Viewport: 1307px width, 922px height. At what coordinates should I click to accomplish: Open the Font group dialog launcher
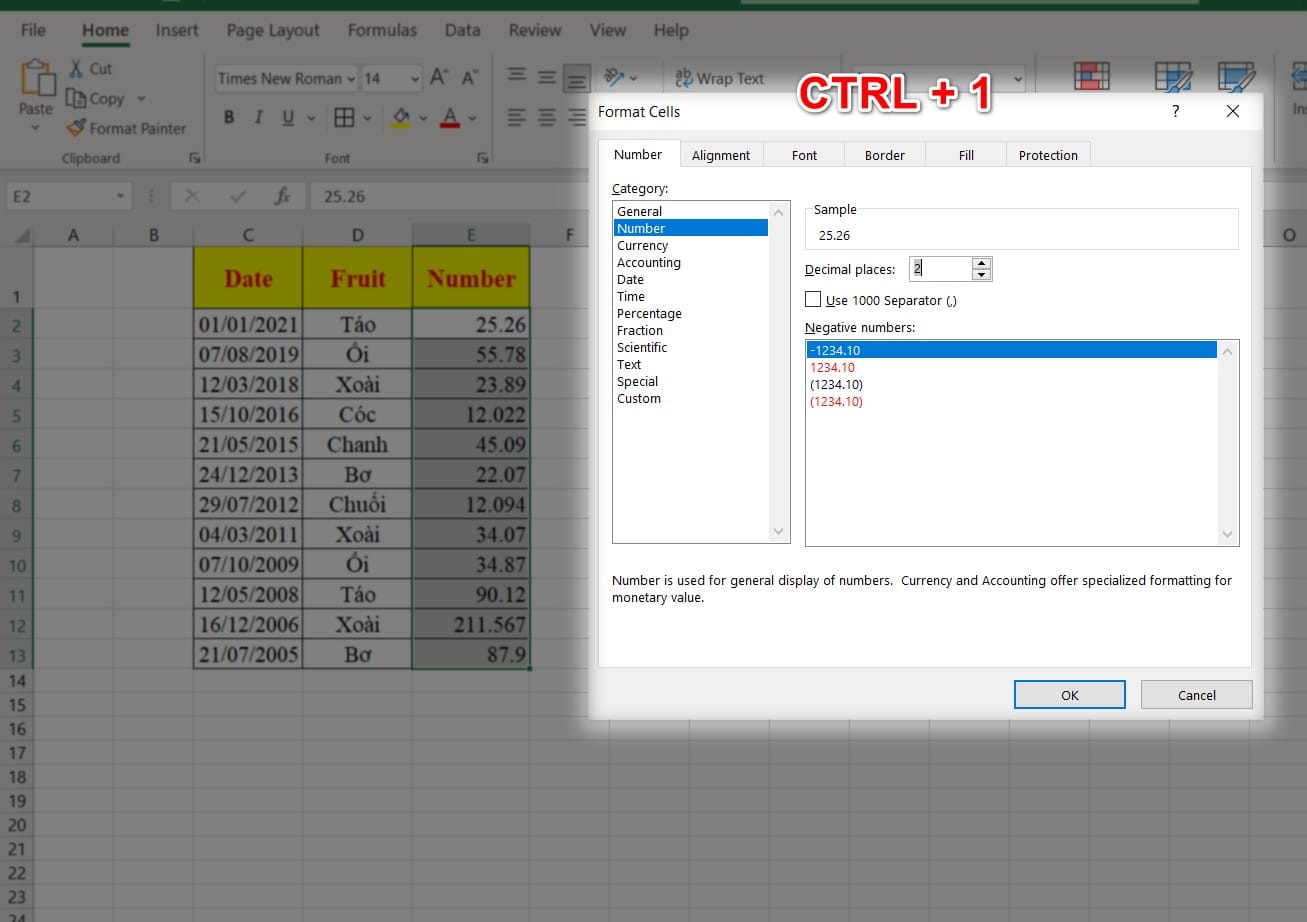[483, 158]
